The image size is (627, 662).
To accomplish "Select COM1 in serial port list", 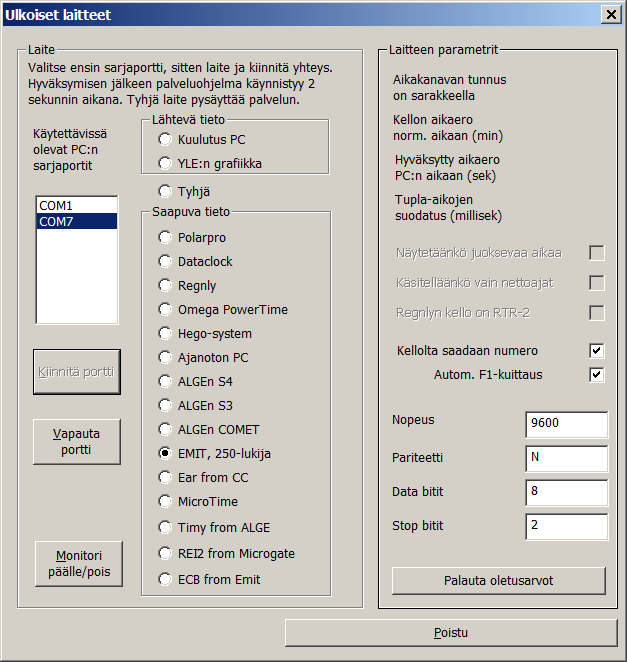I will [76, 205].
